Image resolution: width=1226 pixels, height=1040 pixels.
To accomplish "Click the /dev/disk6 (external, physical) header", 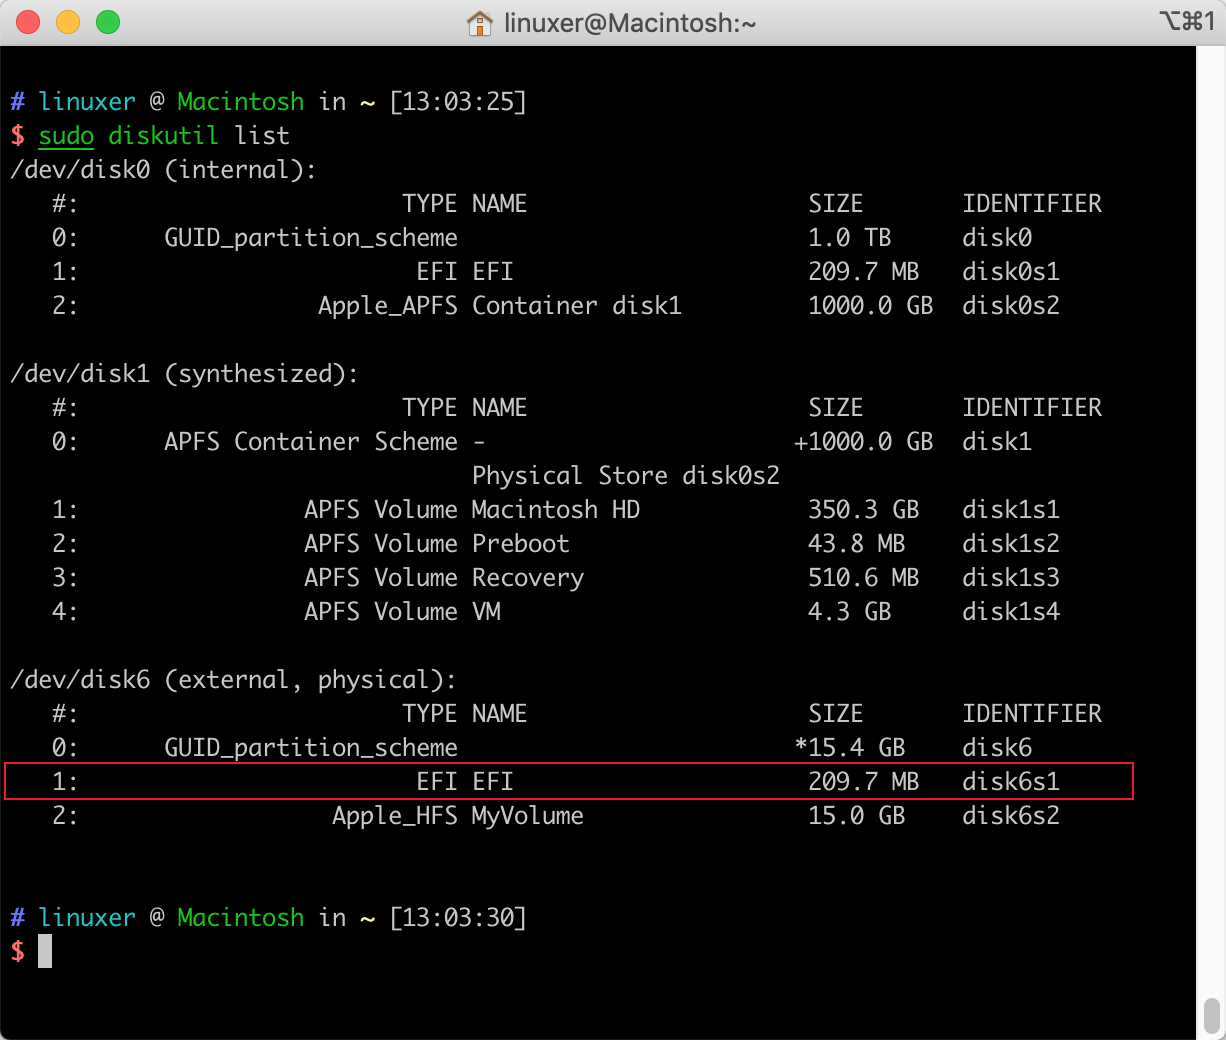I will click(233, 680).
